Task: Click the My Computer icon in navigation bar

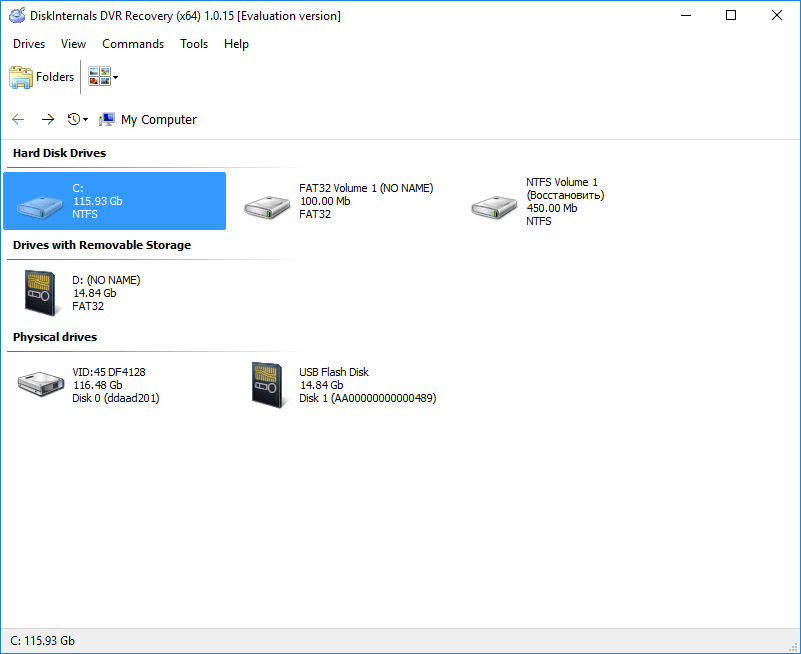Action: click(106, 118)
